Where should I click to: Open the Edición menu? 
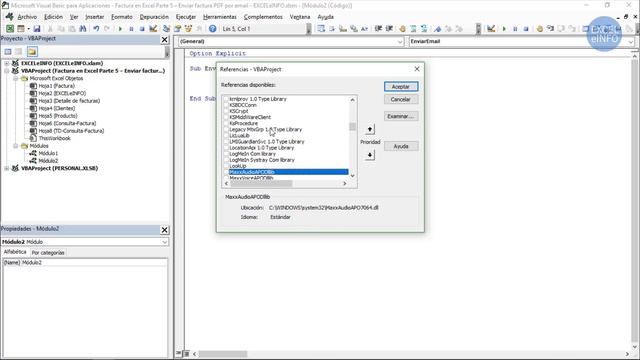pyautogui.click(x=53, y=17)
